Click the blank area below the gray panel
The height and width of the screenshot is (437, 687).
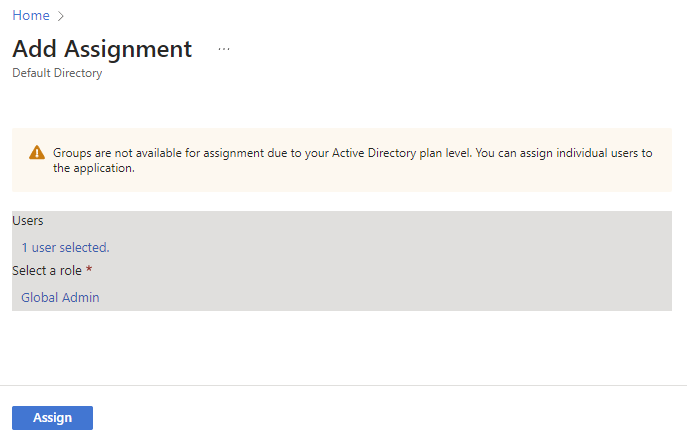pos(340,346)
